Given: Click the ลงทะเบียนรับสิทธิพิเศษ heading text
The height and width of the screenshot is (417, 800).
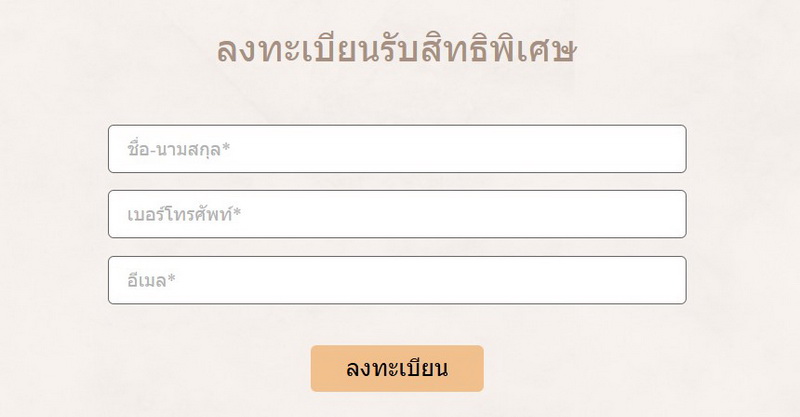Looking at the screenshot, I should point(397,50).
